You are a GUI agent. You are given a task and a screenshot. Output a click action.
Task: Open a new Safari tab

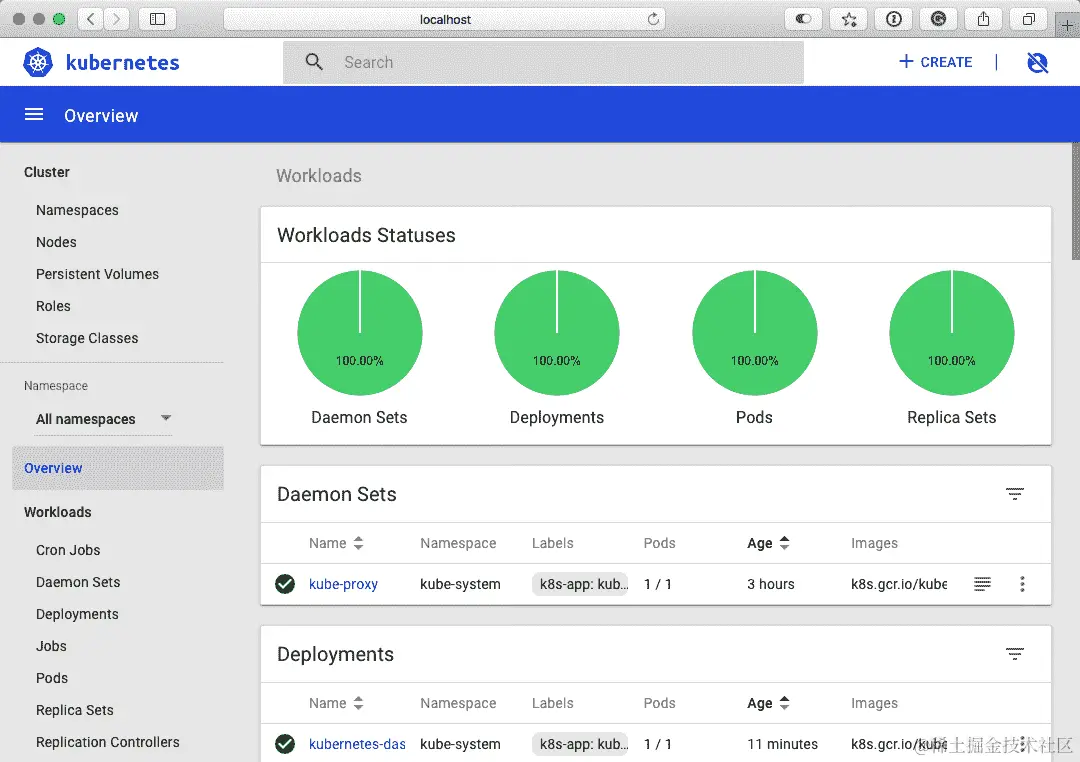pyautogui.click(x=1067, y=25)
